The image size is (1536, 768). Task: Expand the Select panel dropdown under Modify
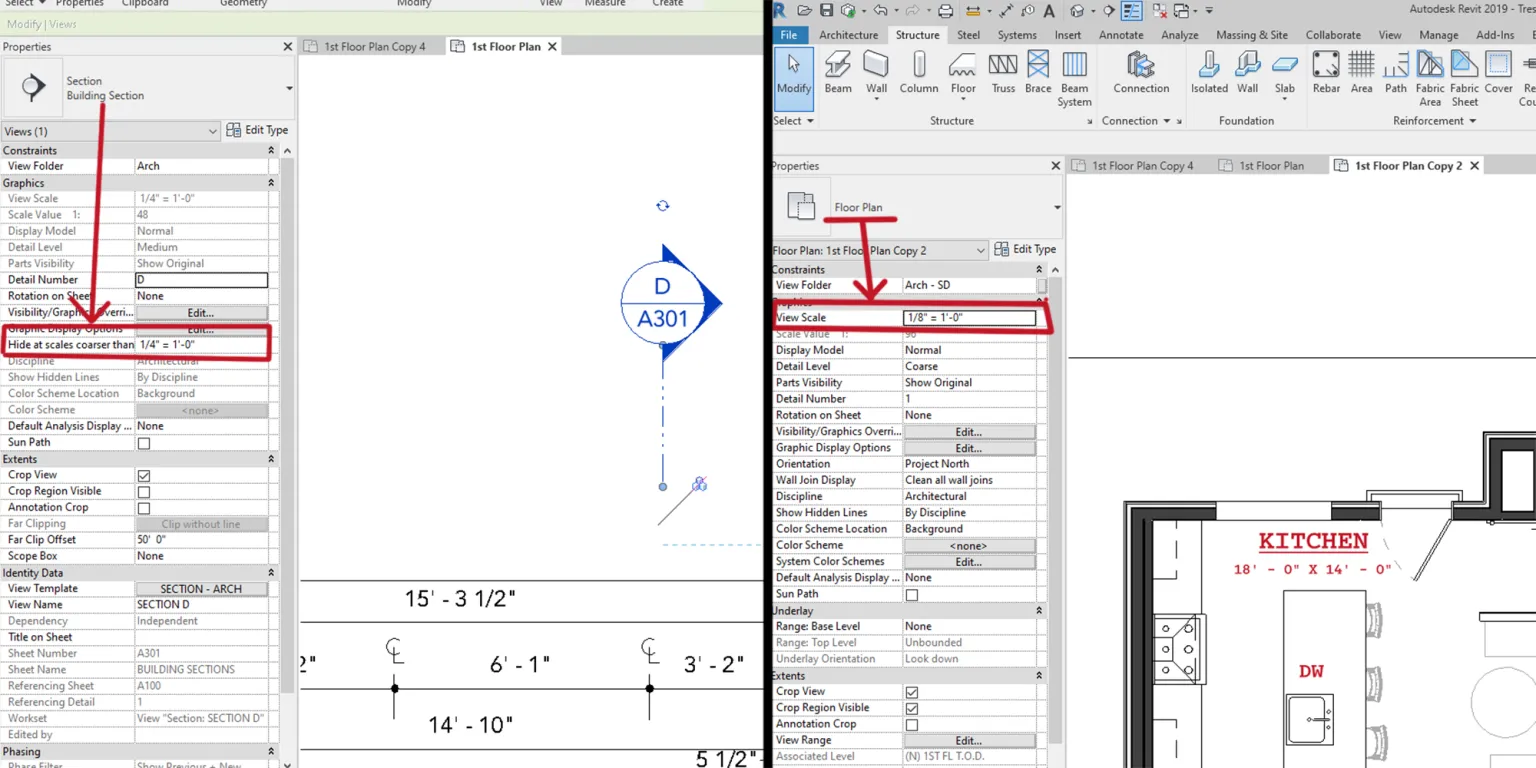tap(812, 121)
